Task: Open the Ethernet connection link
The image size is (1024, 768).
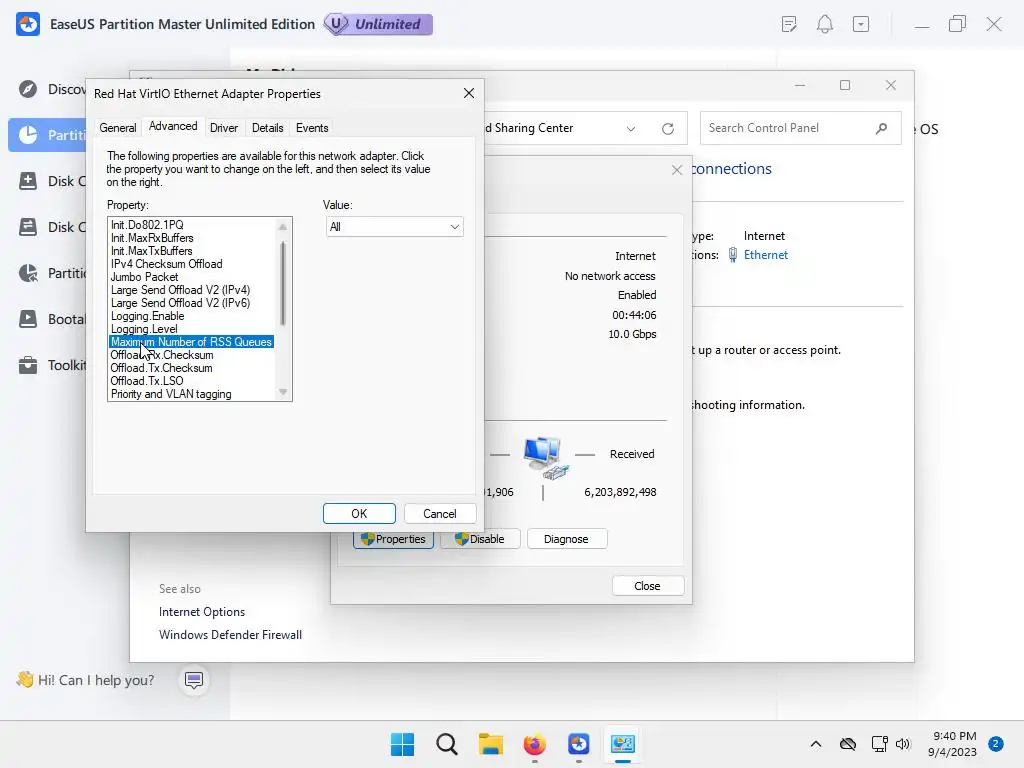Action: (x=765, y=255)
